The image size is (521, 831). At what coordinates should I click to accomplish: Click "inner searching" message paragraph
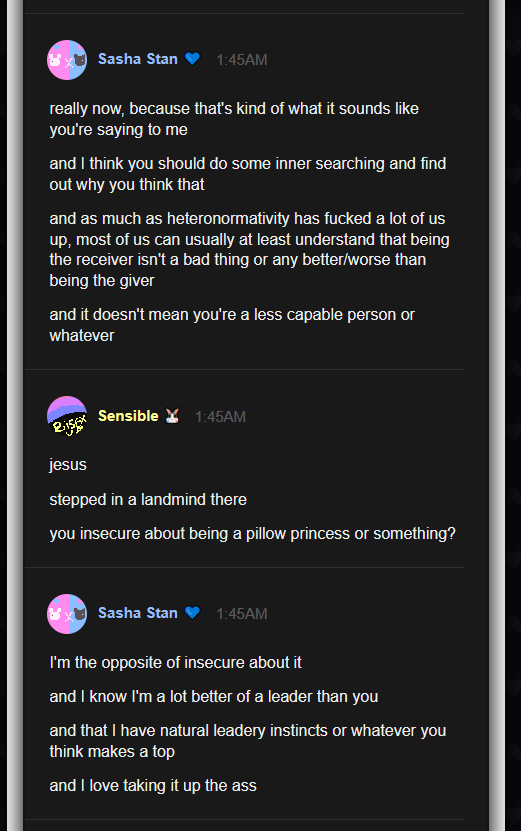248,174
